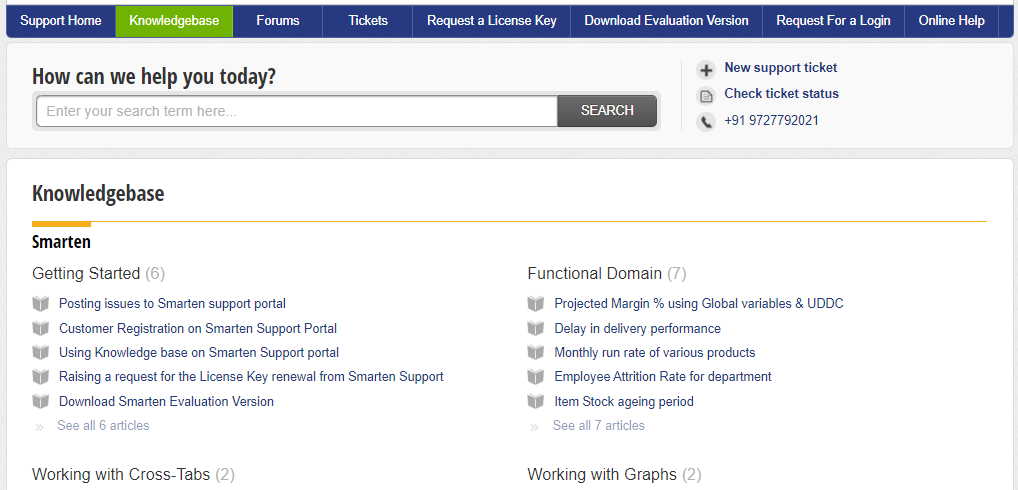Click book icon beside Item Stock ageing period
The width and height of the screenshot is (1018, 490).
[x=536, y=402]
